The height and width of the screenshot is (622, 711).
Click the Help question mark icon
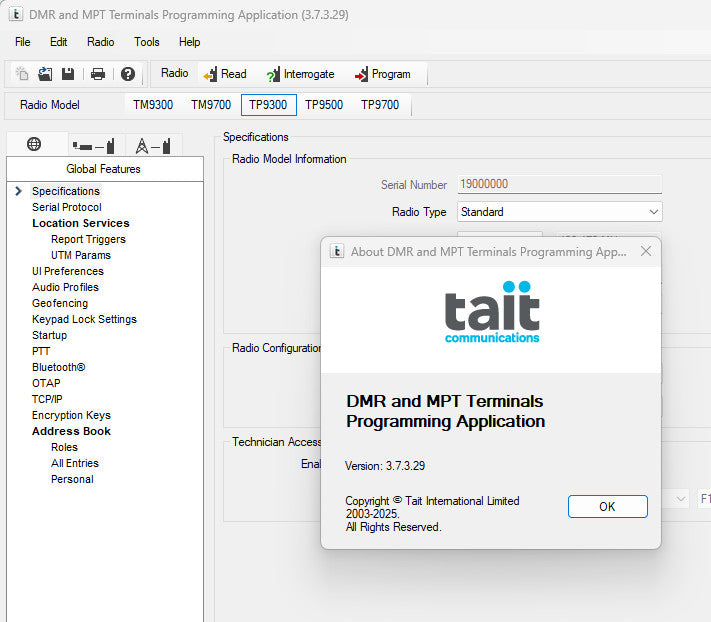(128, 73)
